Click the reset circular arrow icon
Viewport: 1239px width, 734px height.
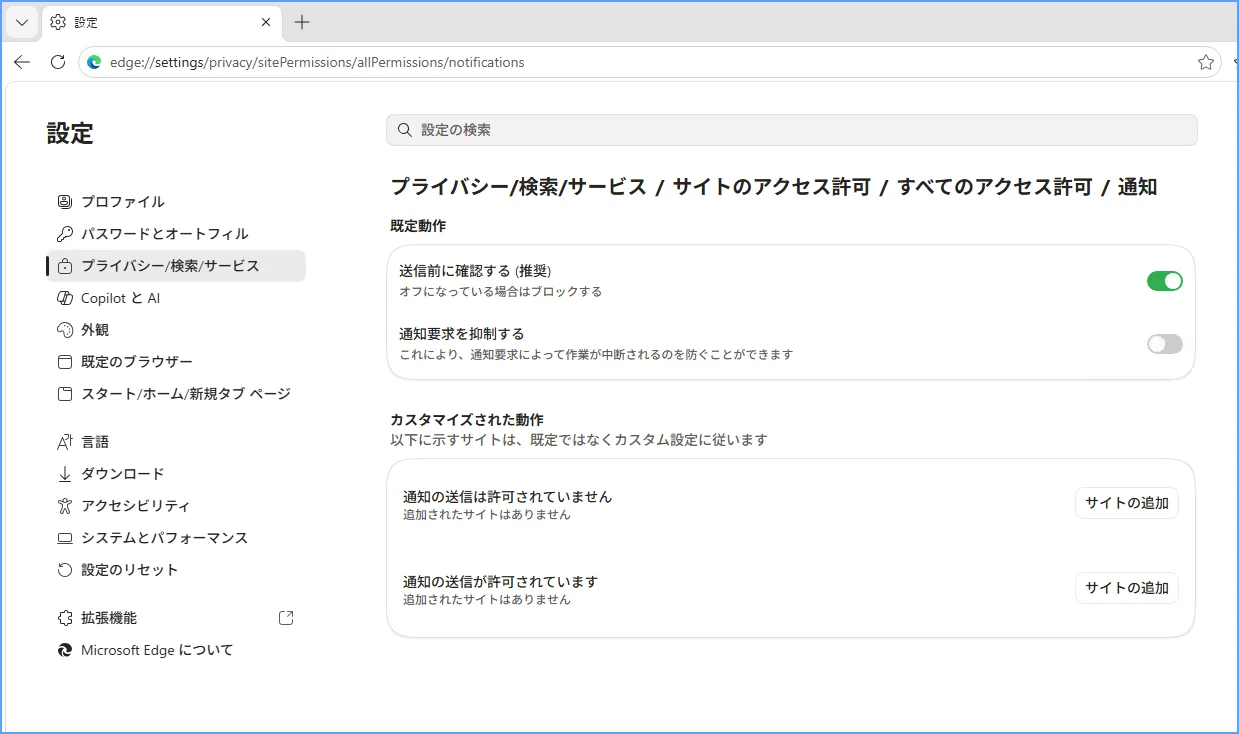pyautogui.click(x=65, y=570)
